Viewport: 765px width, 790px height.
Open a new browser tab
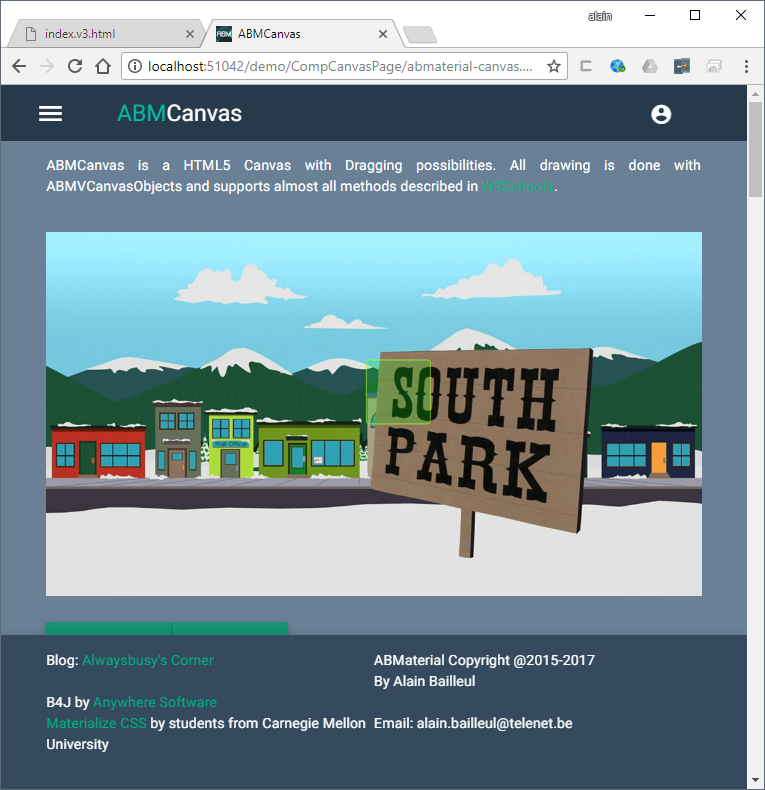(420, 35)
